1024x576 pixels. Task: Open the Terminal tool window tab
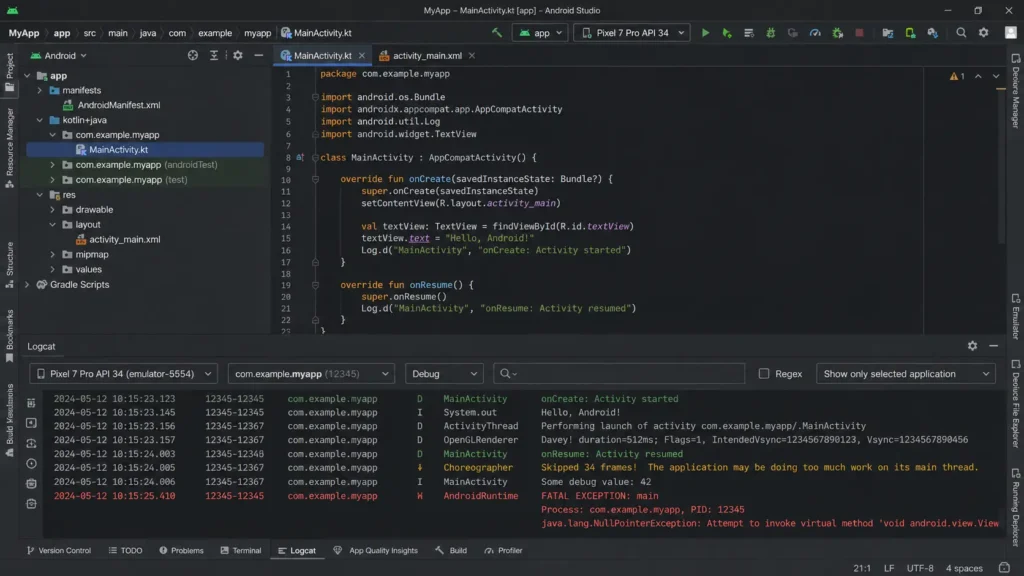pyautogui.click(x=241, y=551)
